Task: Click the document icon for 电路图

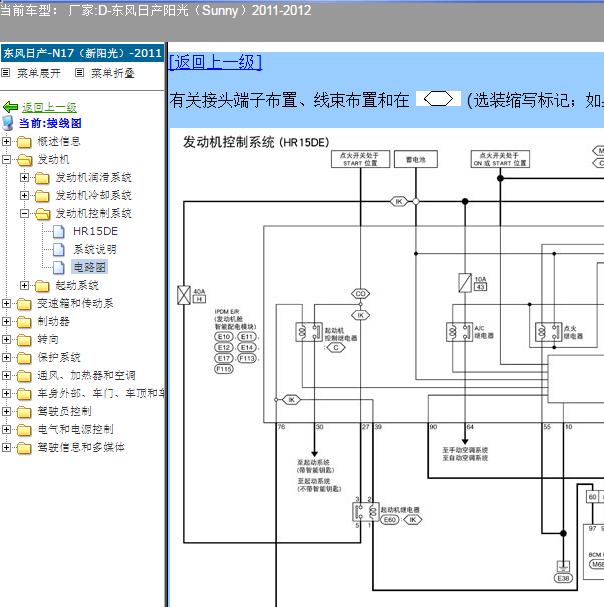Action: 58,267
